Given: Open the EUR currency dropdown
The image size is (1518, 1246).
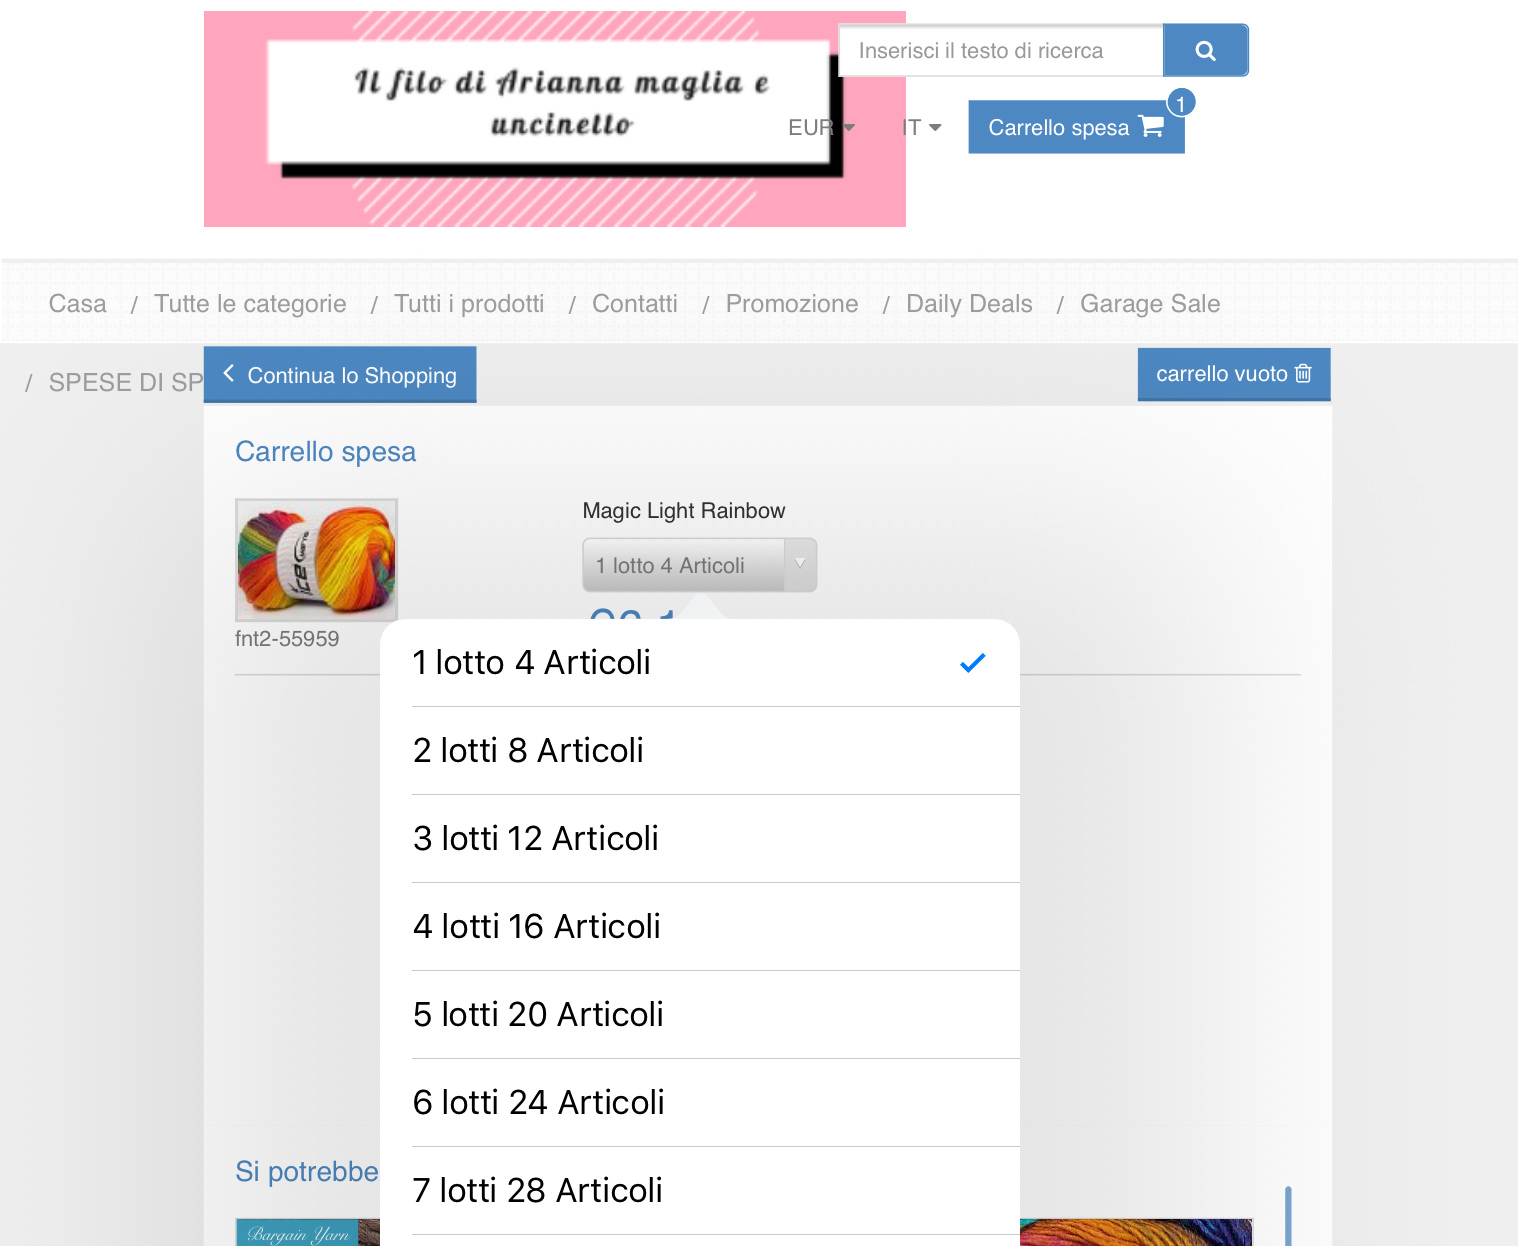Looking at the screenshot, I should 821,127.
